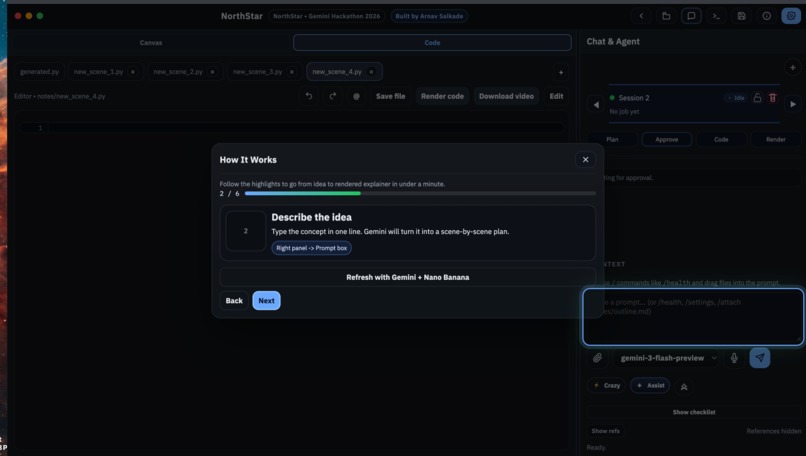
Task: Open the folder icon in top toolbar
Action: [x=666, y=16]
